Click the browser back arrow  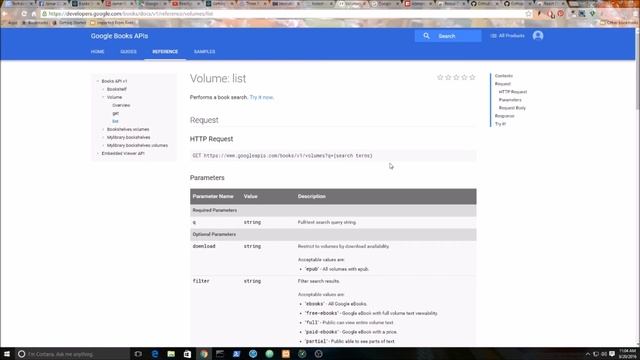(x=5, y=14)
